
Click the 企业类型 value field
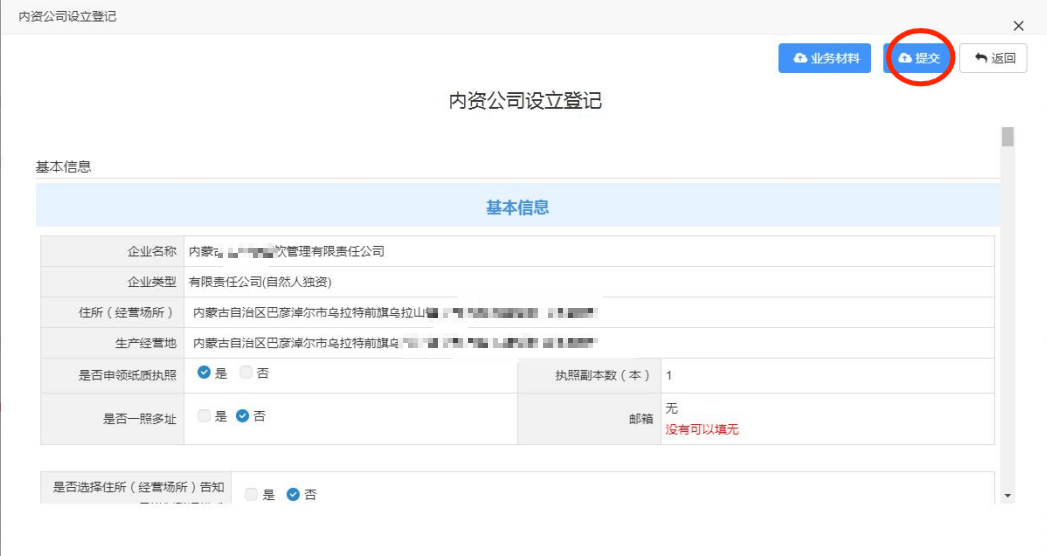coord(588,282)
